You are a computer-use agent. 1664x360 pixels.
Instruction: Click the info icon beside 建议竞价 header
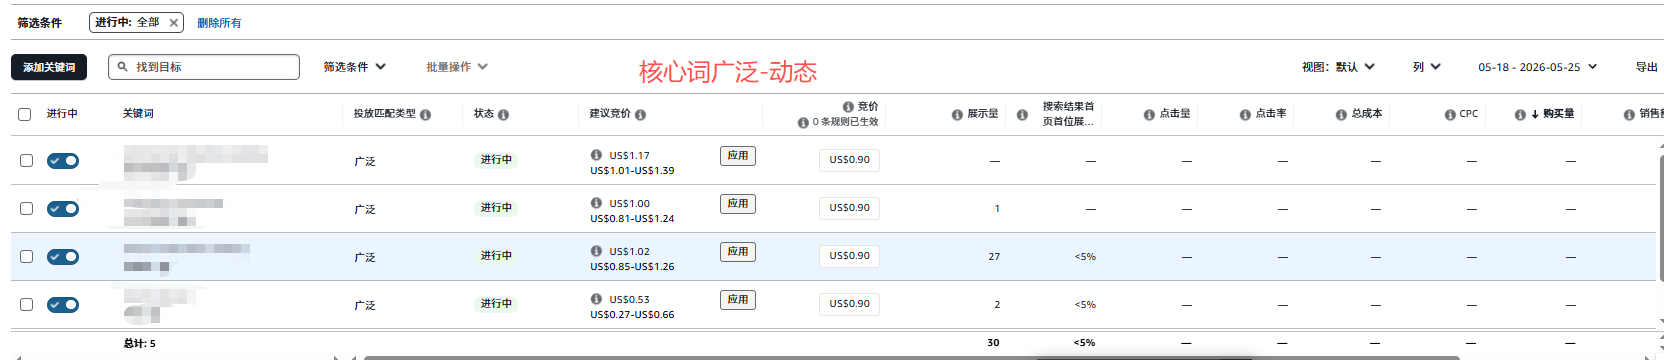point(640,115)
